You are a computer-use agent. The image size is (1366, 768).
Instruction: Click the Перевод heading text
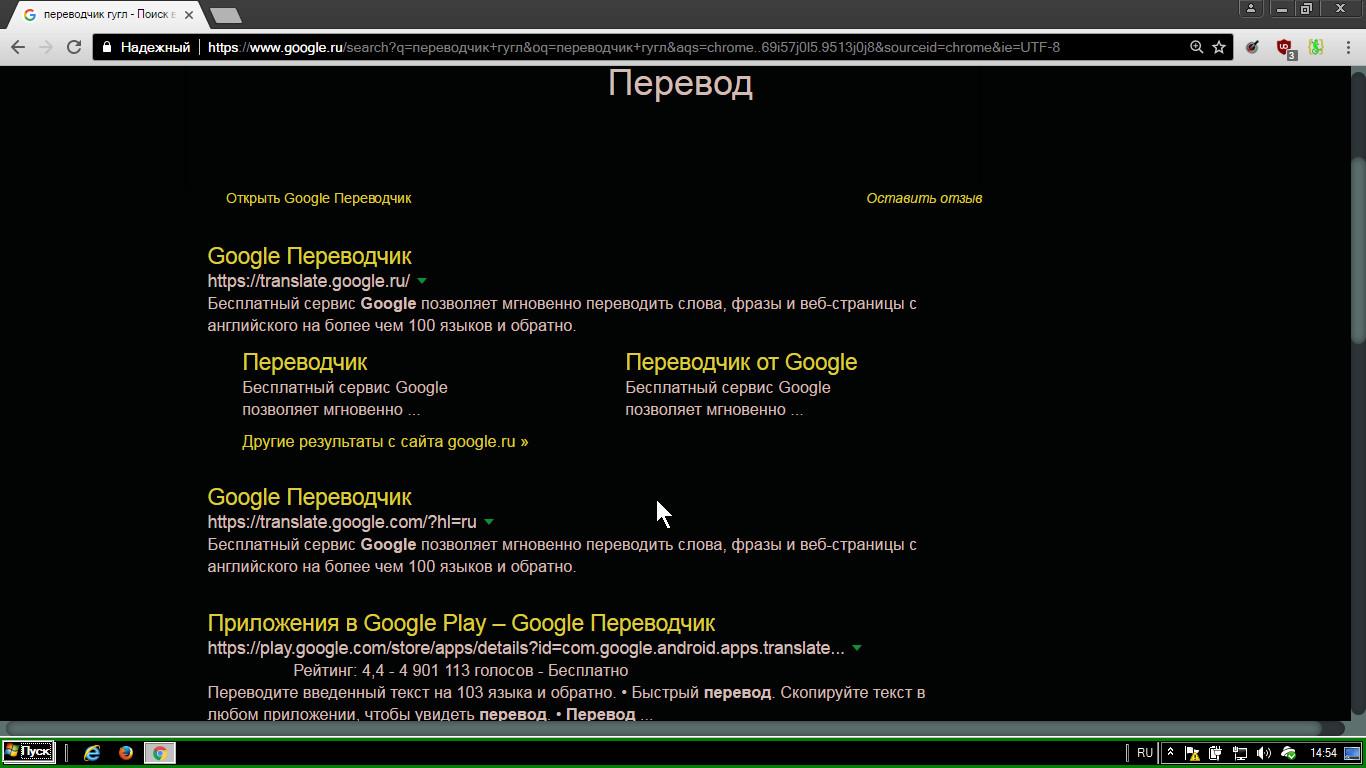click(x=680, y=83)
